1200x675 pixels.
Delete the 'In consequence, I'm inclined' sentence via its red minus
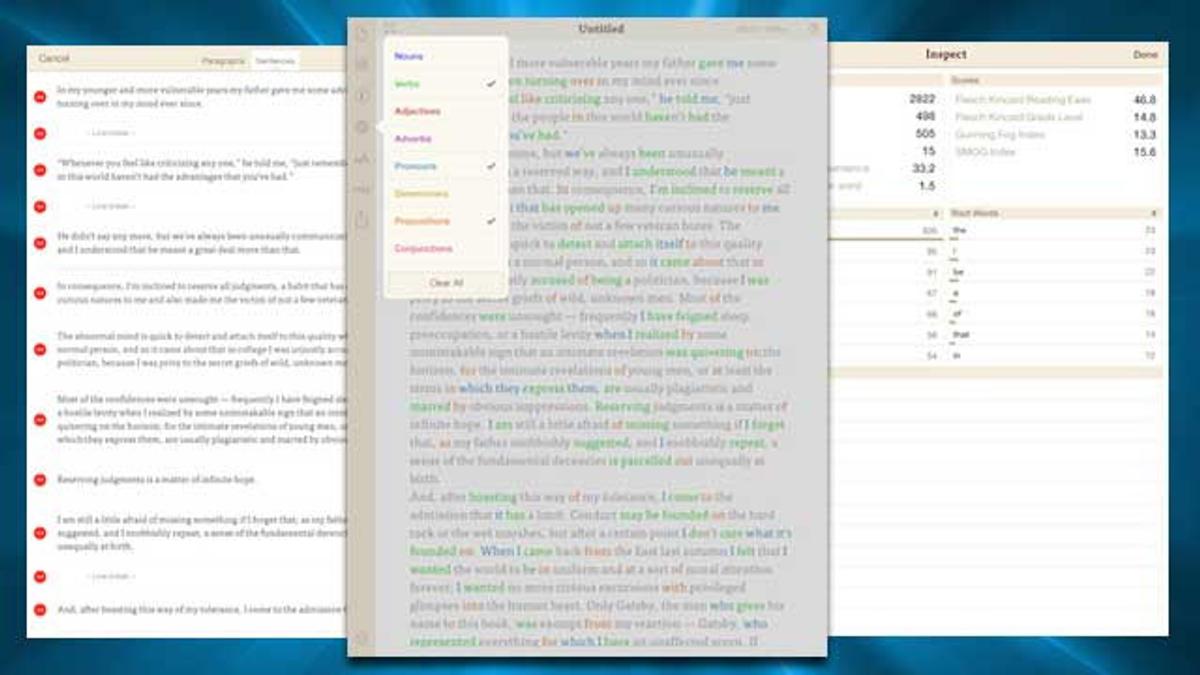pyautogui.click(x=40, y=293)
